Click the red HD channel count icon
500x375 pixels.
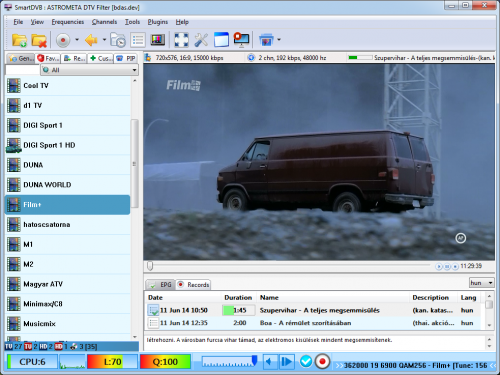click(59, 347)
